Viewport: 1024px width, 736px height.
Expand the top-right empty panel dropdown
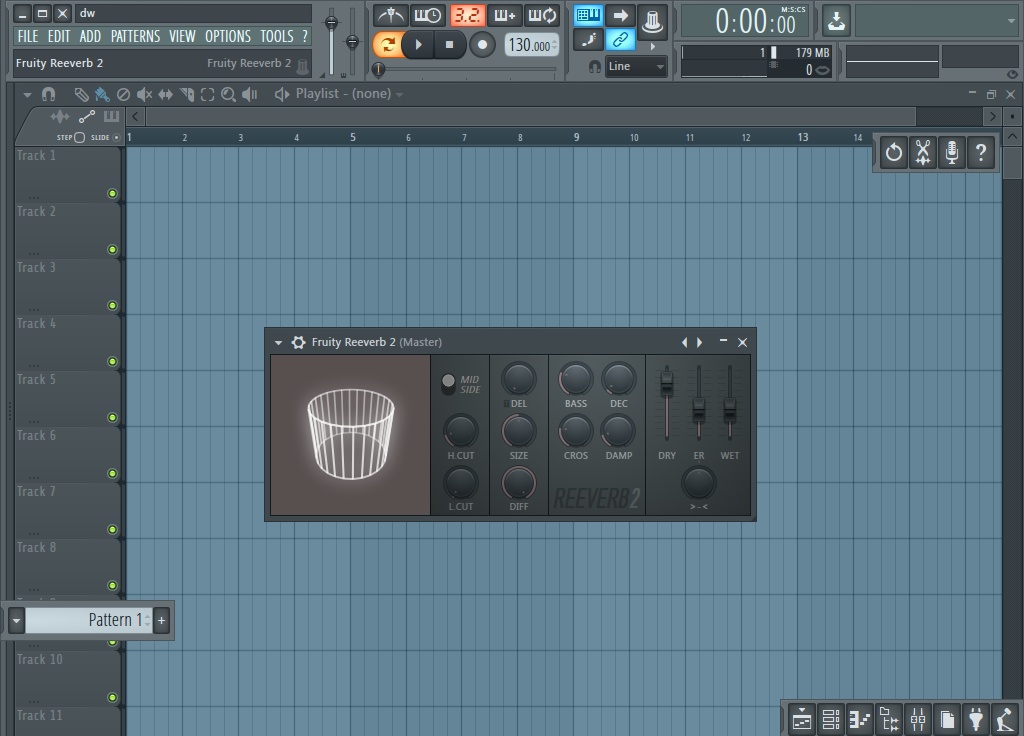[x=1011, y=21]
